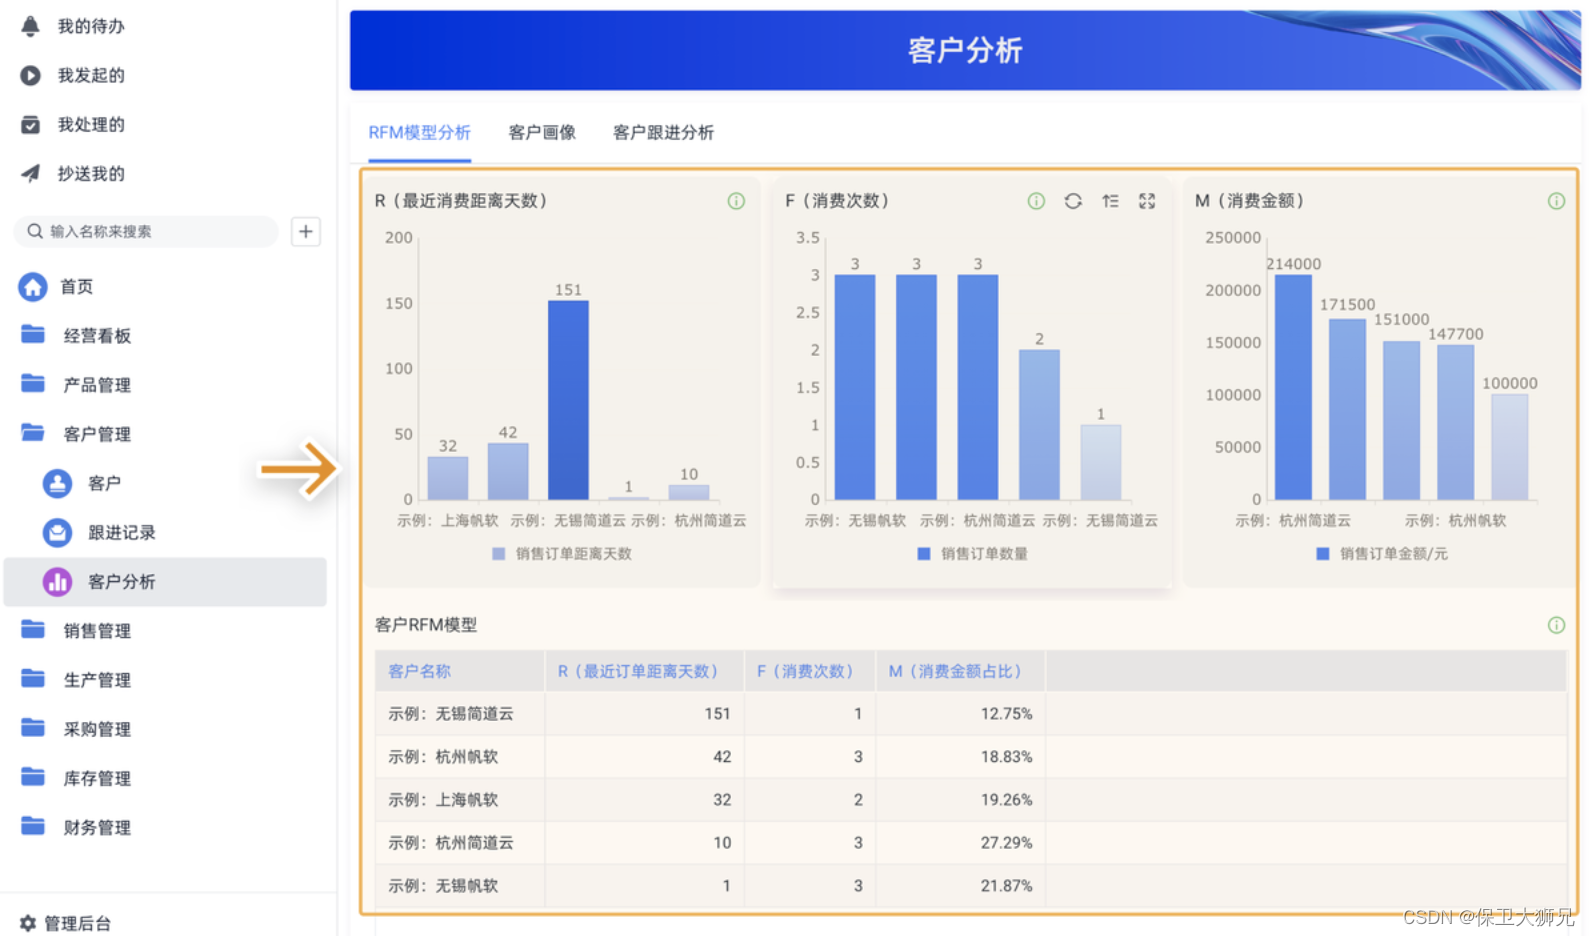Open 管理后台 link
Screen dimensions: 1590x936
point(78,923)
